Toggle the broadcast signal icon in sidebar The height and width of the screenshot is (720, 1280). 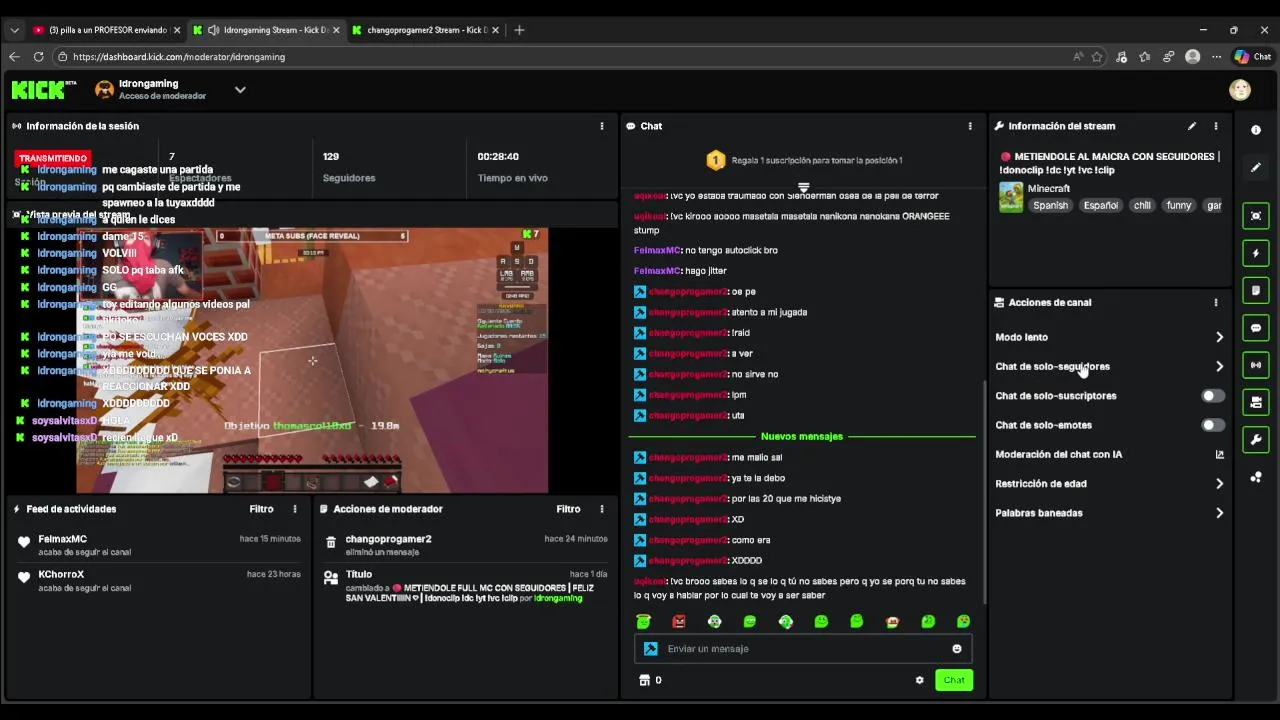1256,365
